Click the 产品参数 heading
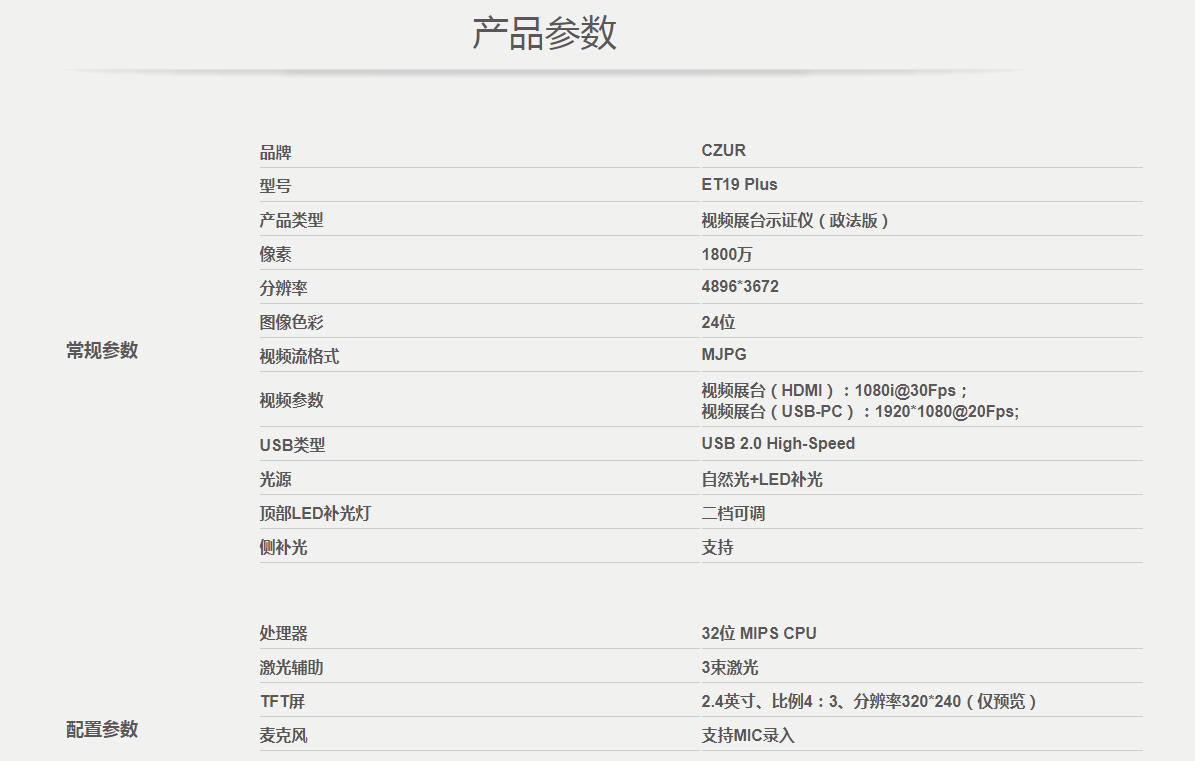The width and height of the screenshot is (1195, 761). coord(544,34)
